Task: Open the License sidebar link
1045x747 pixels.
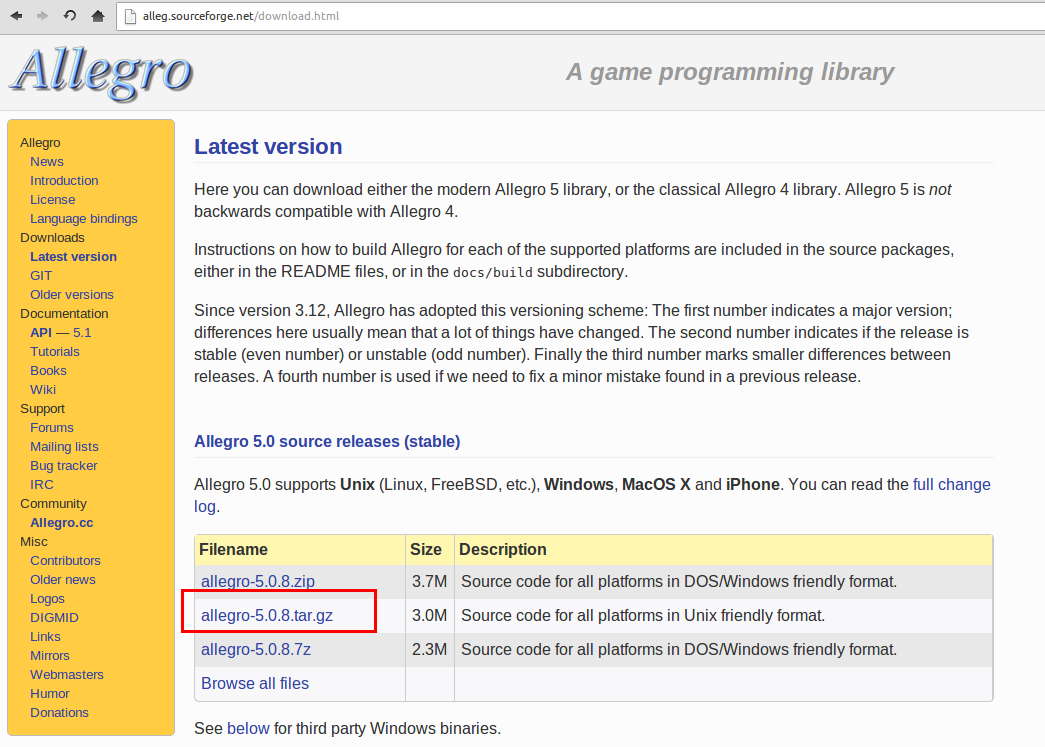Action: pyautogui.click(x=53, y=199)
